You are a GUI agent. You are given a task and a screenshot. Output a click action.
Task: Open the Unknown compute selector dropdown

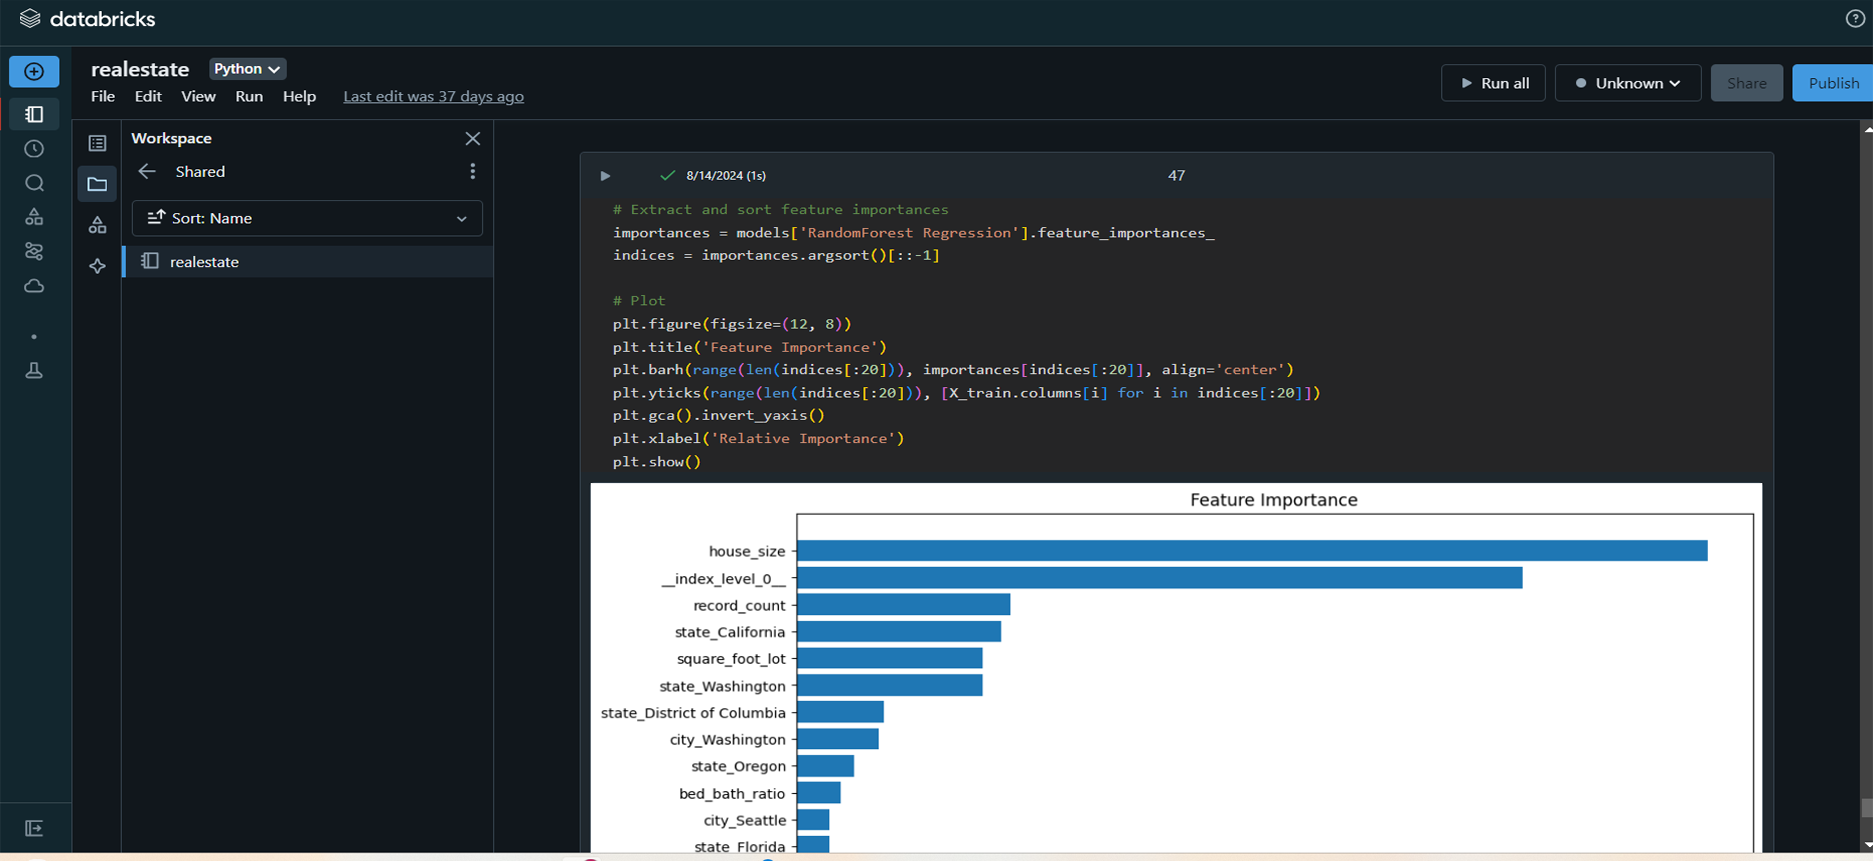click(x=1627, y=83)
